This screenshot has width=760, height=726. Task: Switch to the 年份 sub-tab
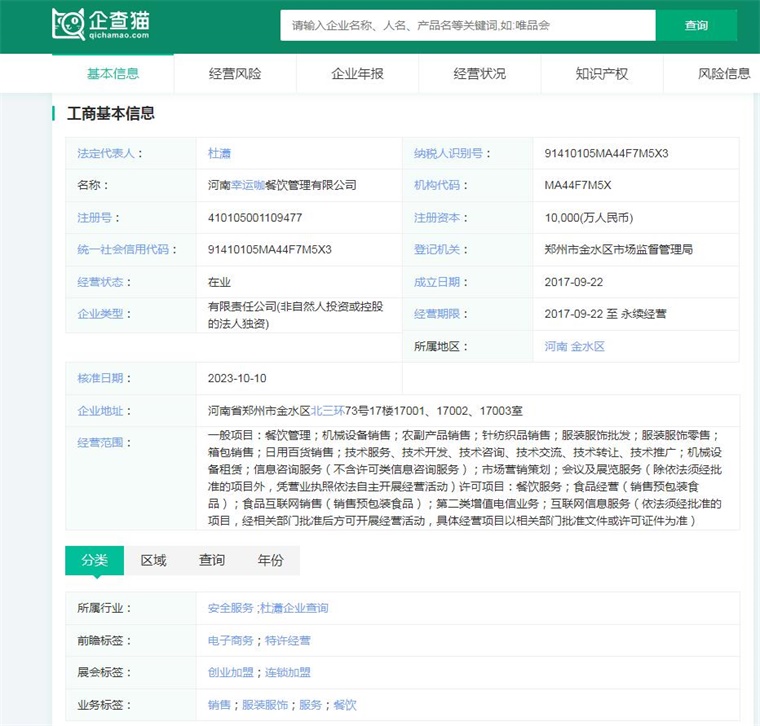tap(270, 560)
